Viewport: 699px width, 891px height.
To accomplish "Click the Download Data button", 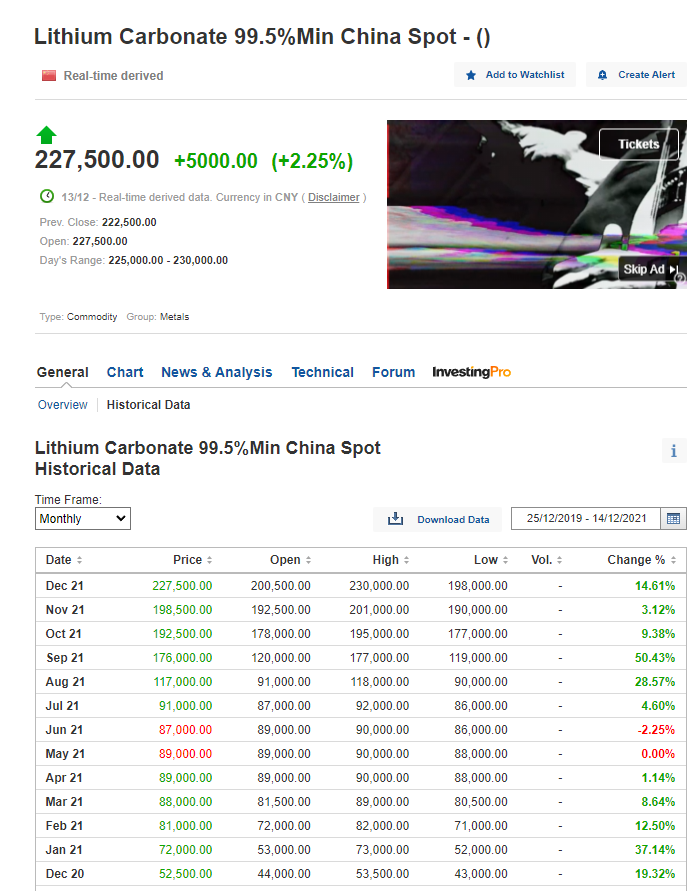I will (438, 519).
